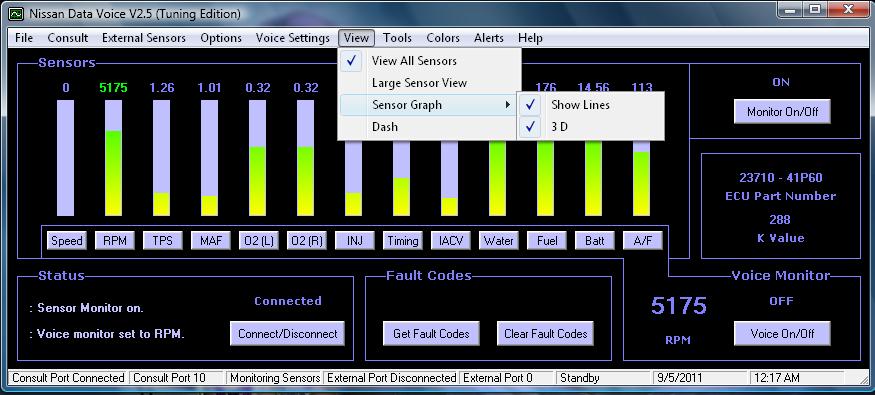This screenshot has height=395, width=875.
Task: Click the 1.26 TPS value
Action: pos(162,88)
